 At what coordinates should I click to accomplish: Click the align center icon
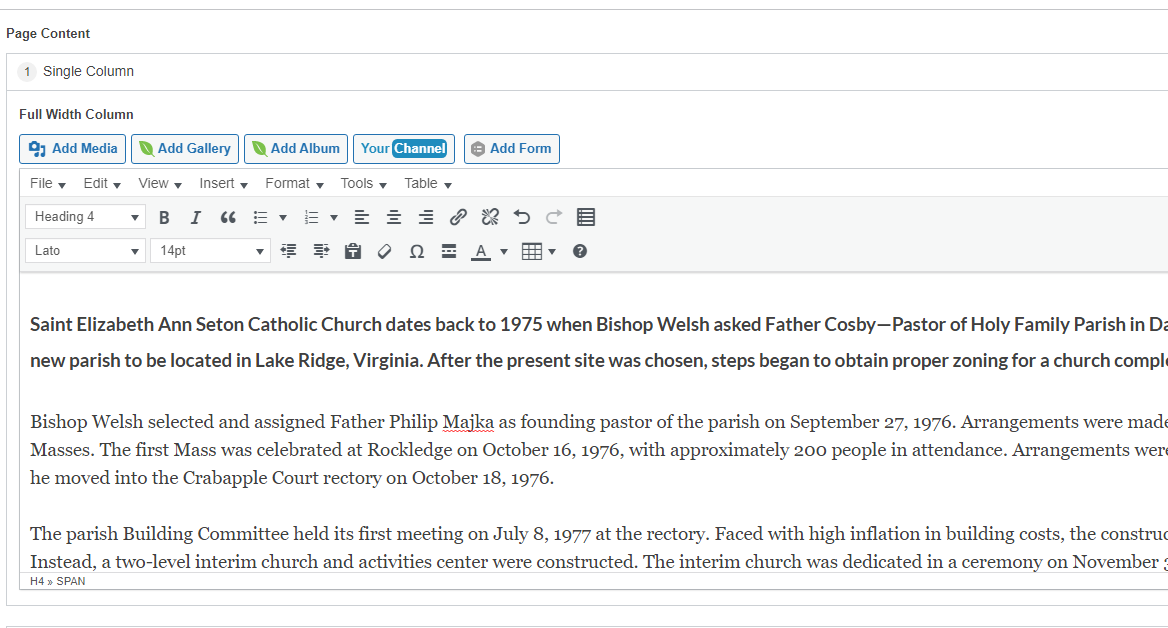pos(394,218)
